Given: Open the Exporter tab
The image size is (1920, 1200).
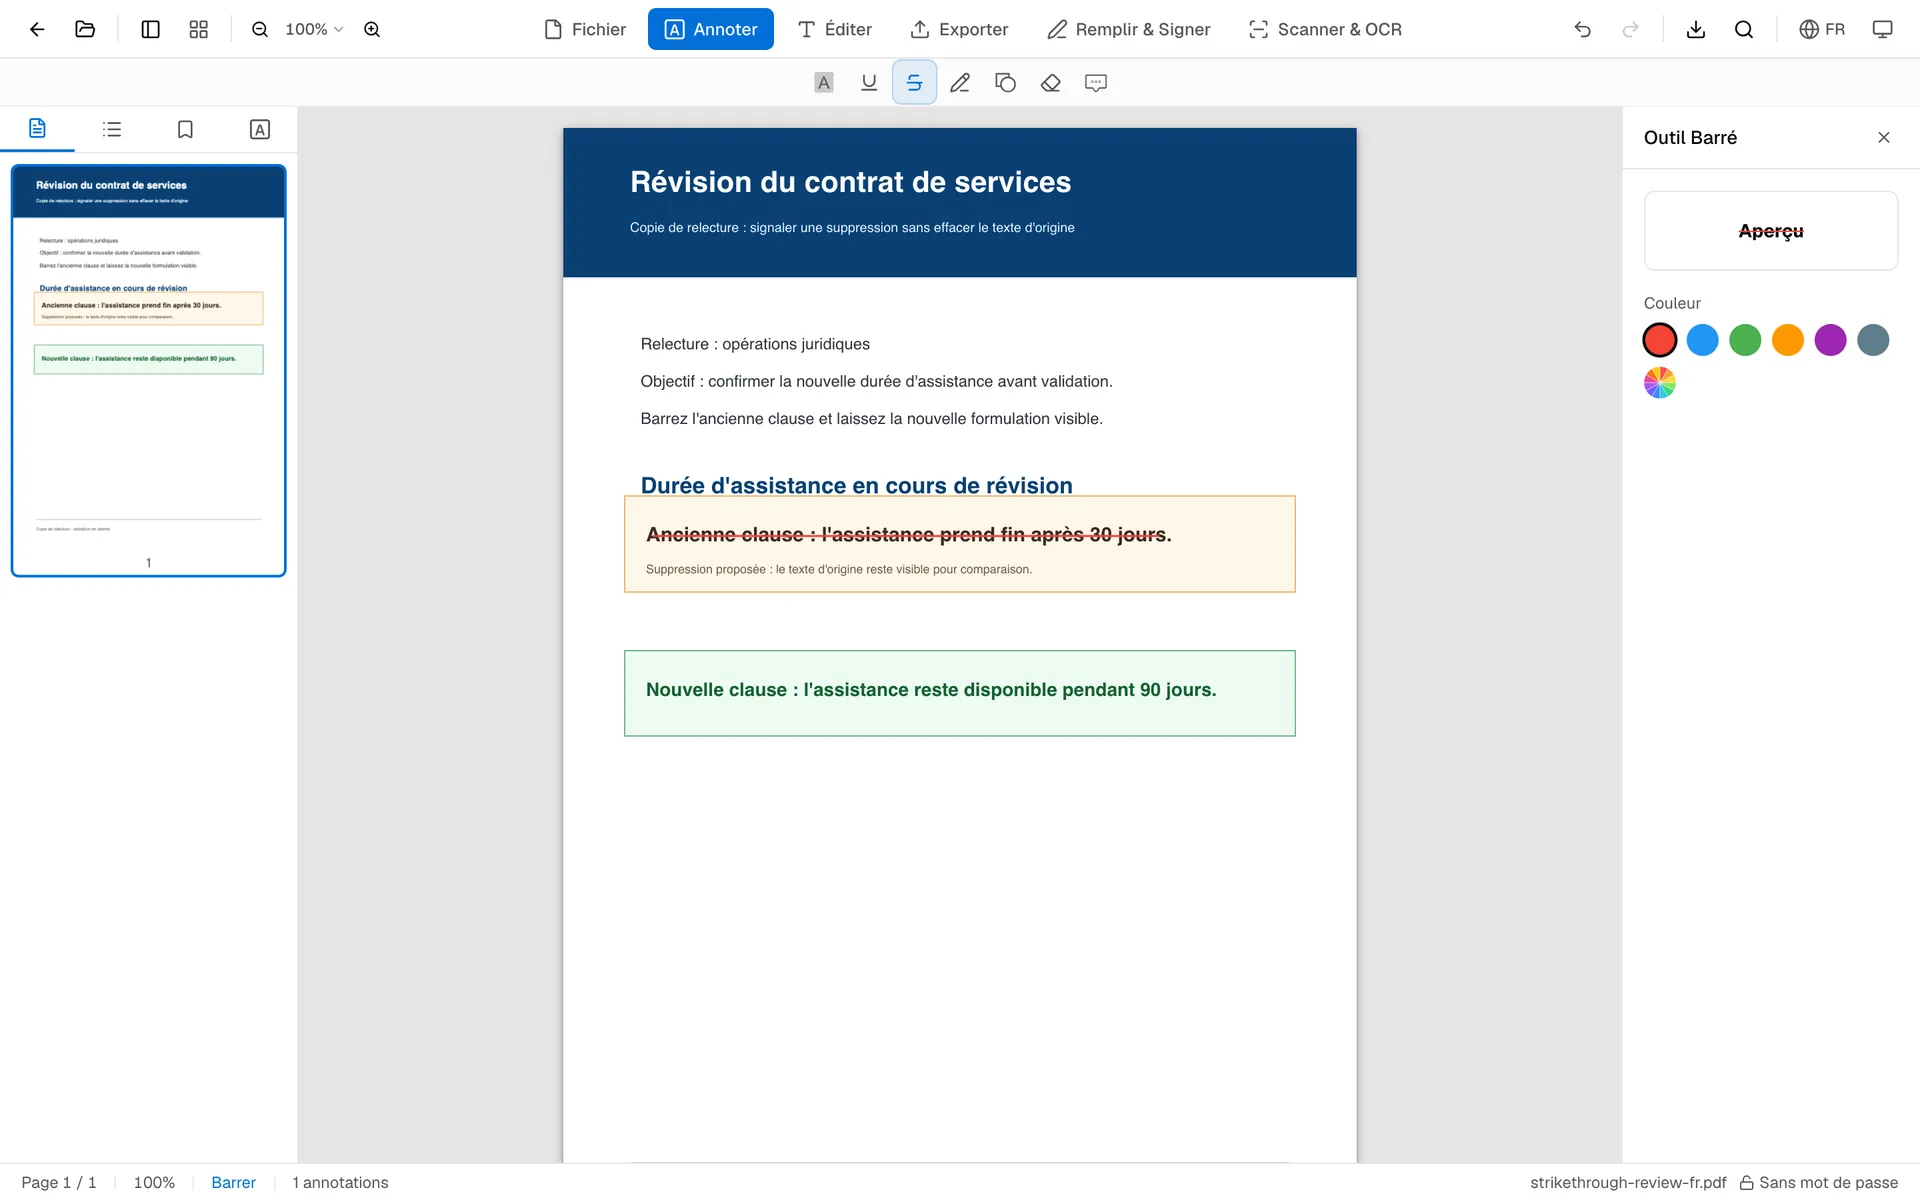Looking at the screenshot, I should click(x=959, y=29).
